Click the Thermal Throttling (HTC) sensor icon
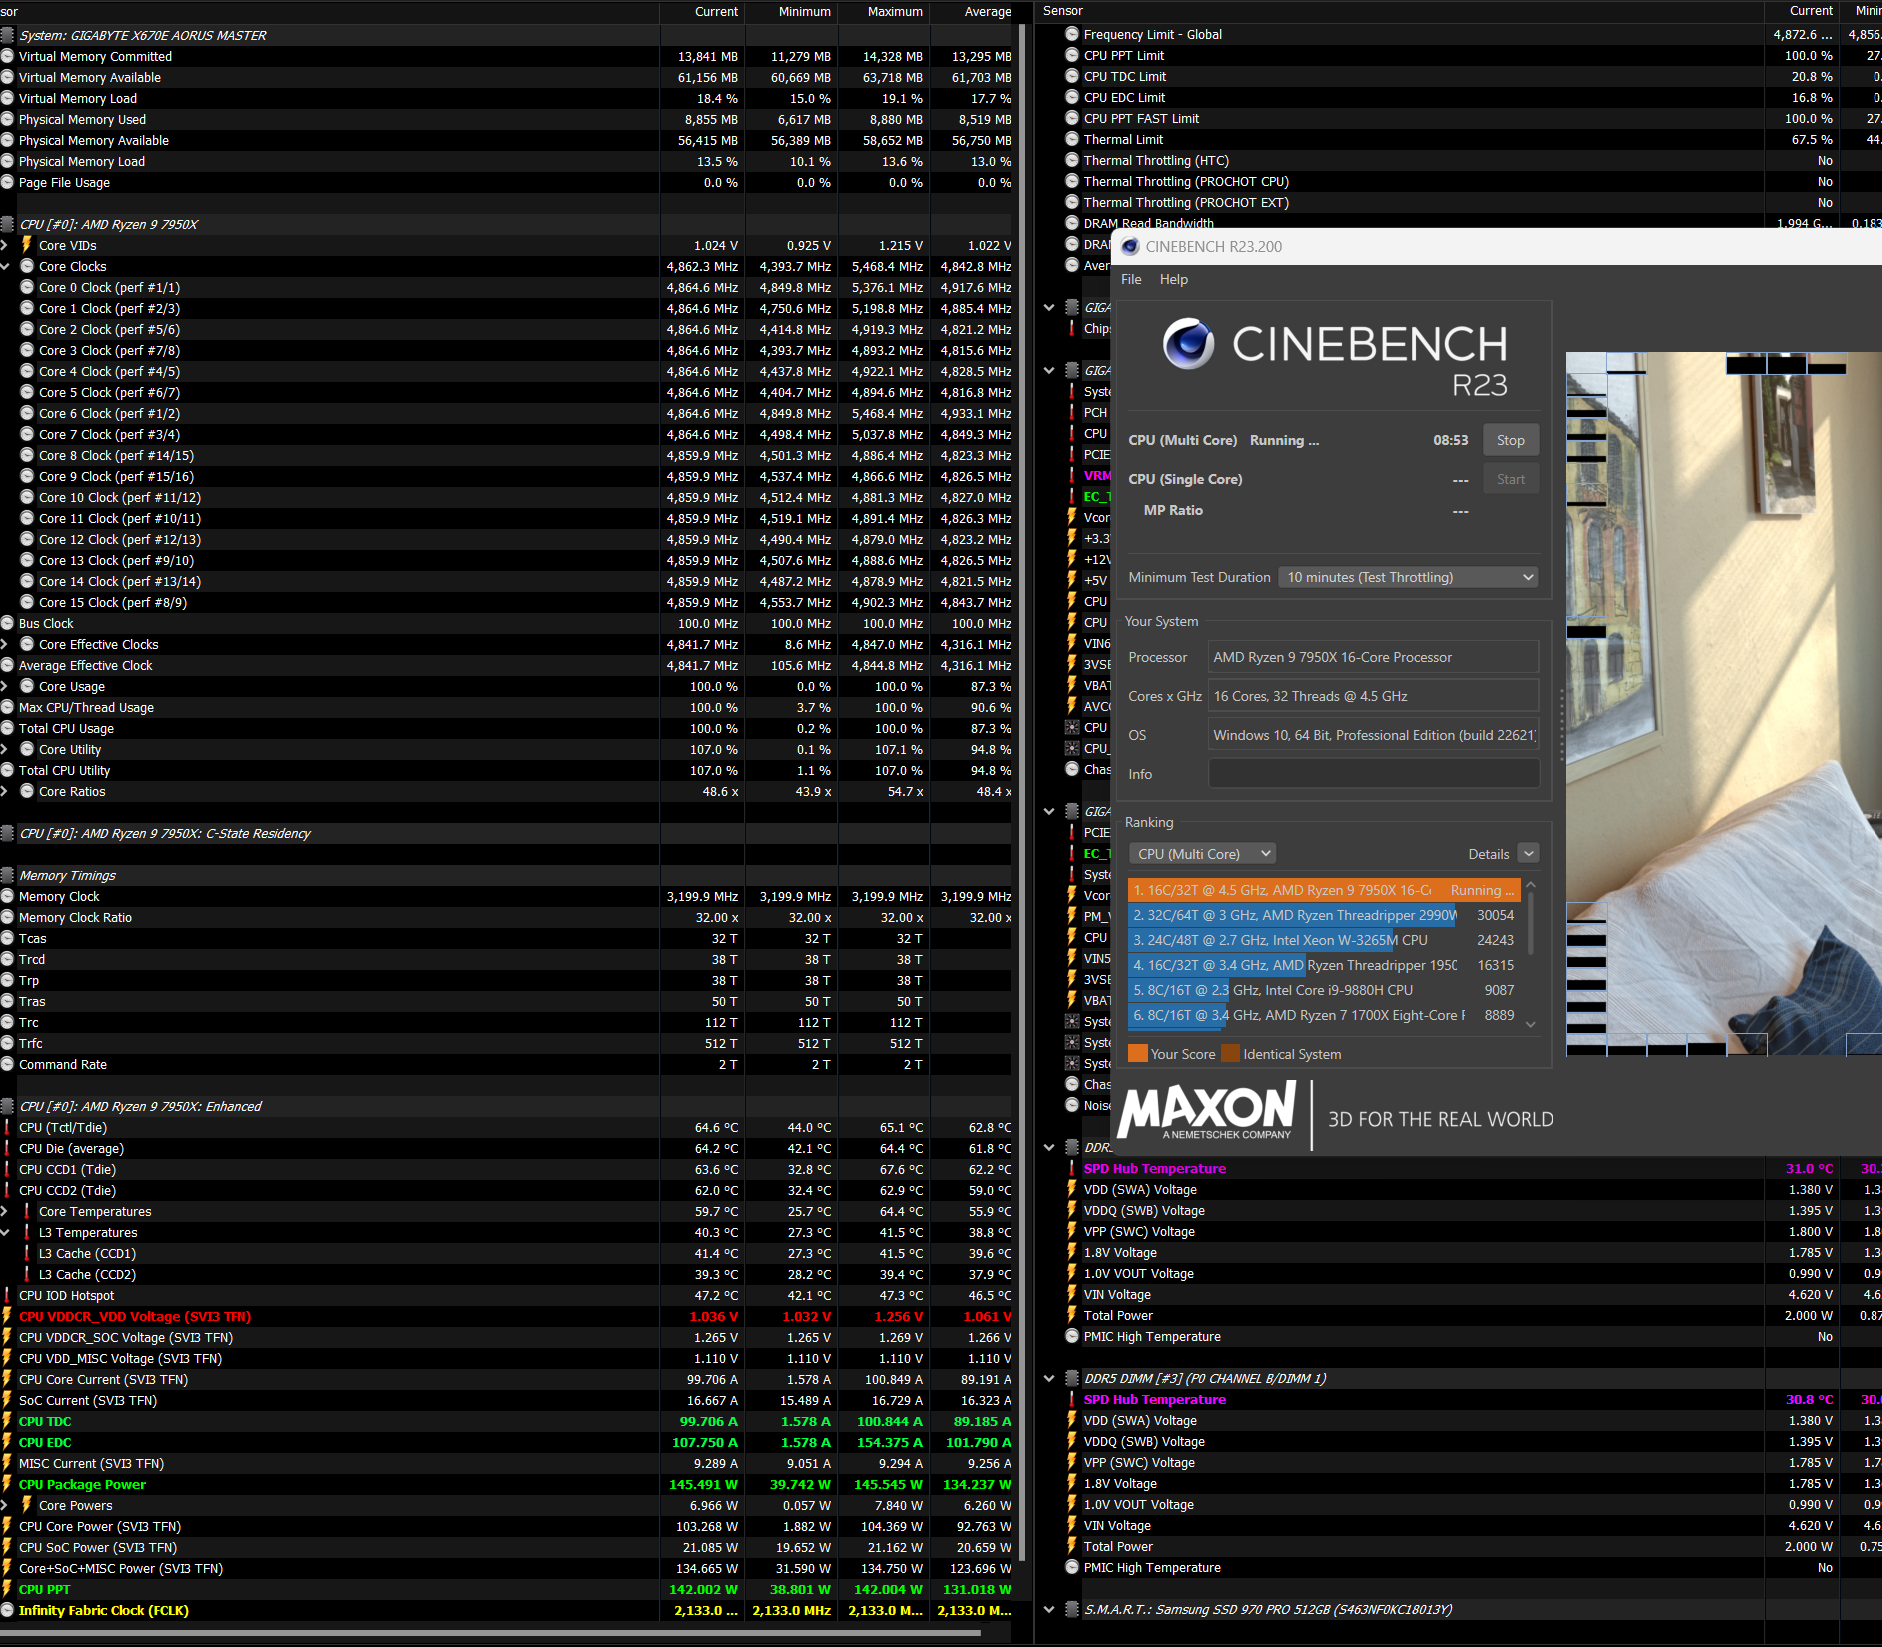1882x1647 pixels. pos(1072,160)
